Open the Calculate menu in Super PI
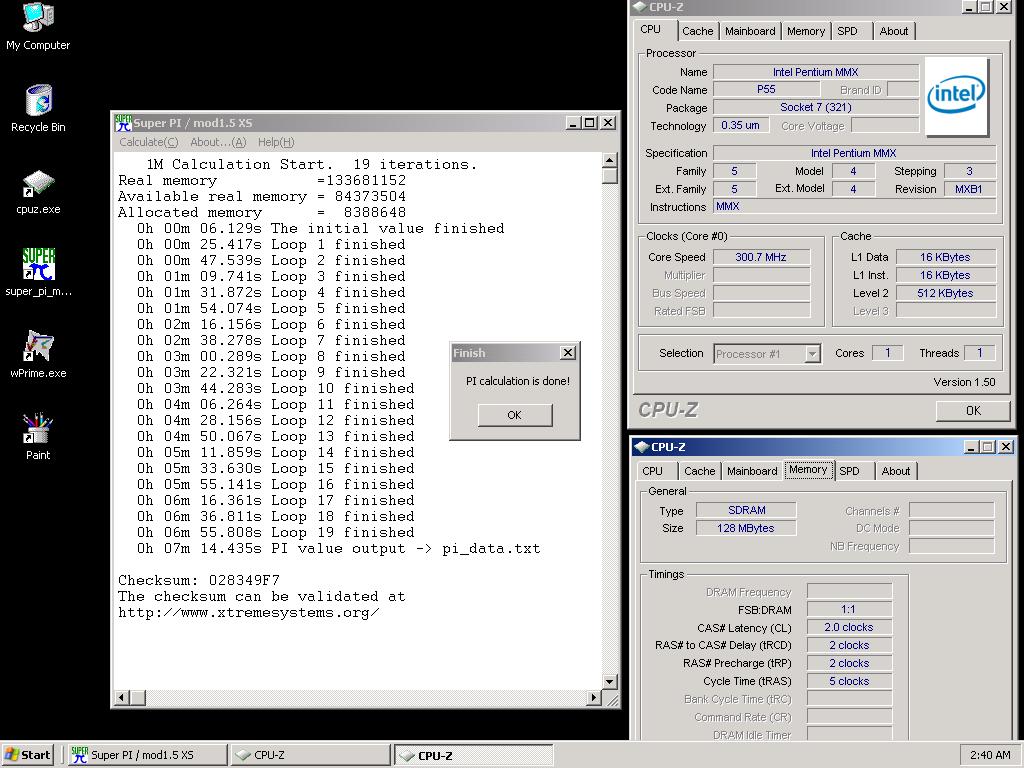 [148, 142]
